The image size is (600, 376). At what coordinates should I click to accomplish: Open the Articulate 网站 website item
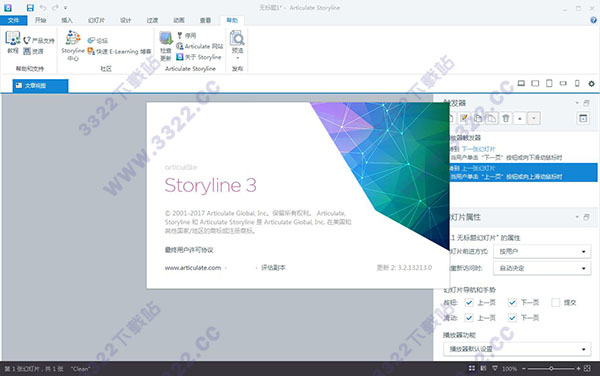(199, 46)
